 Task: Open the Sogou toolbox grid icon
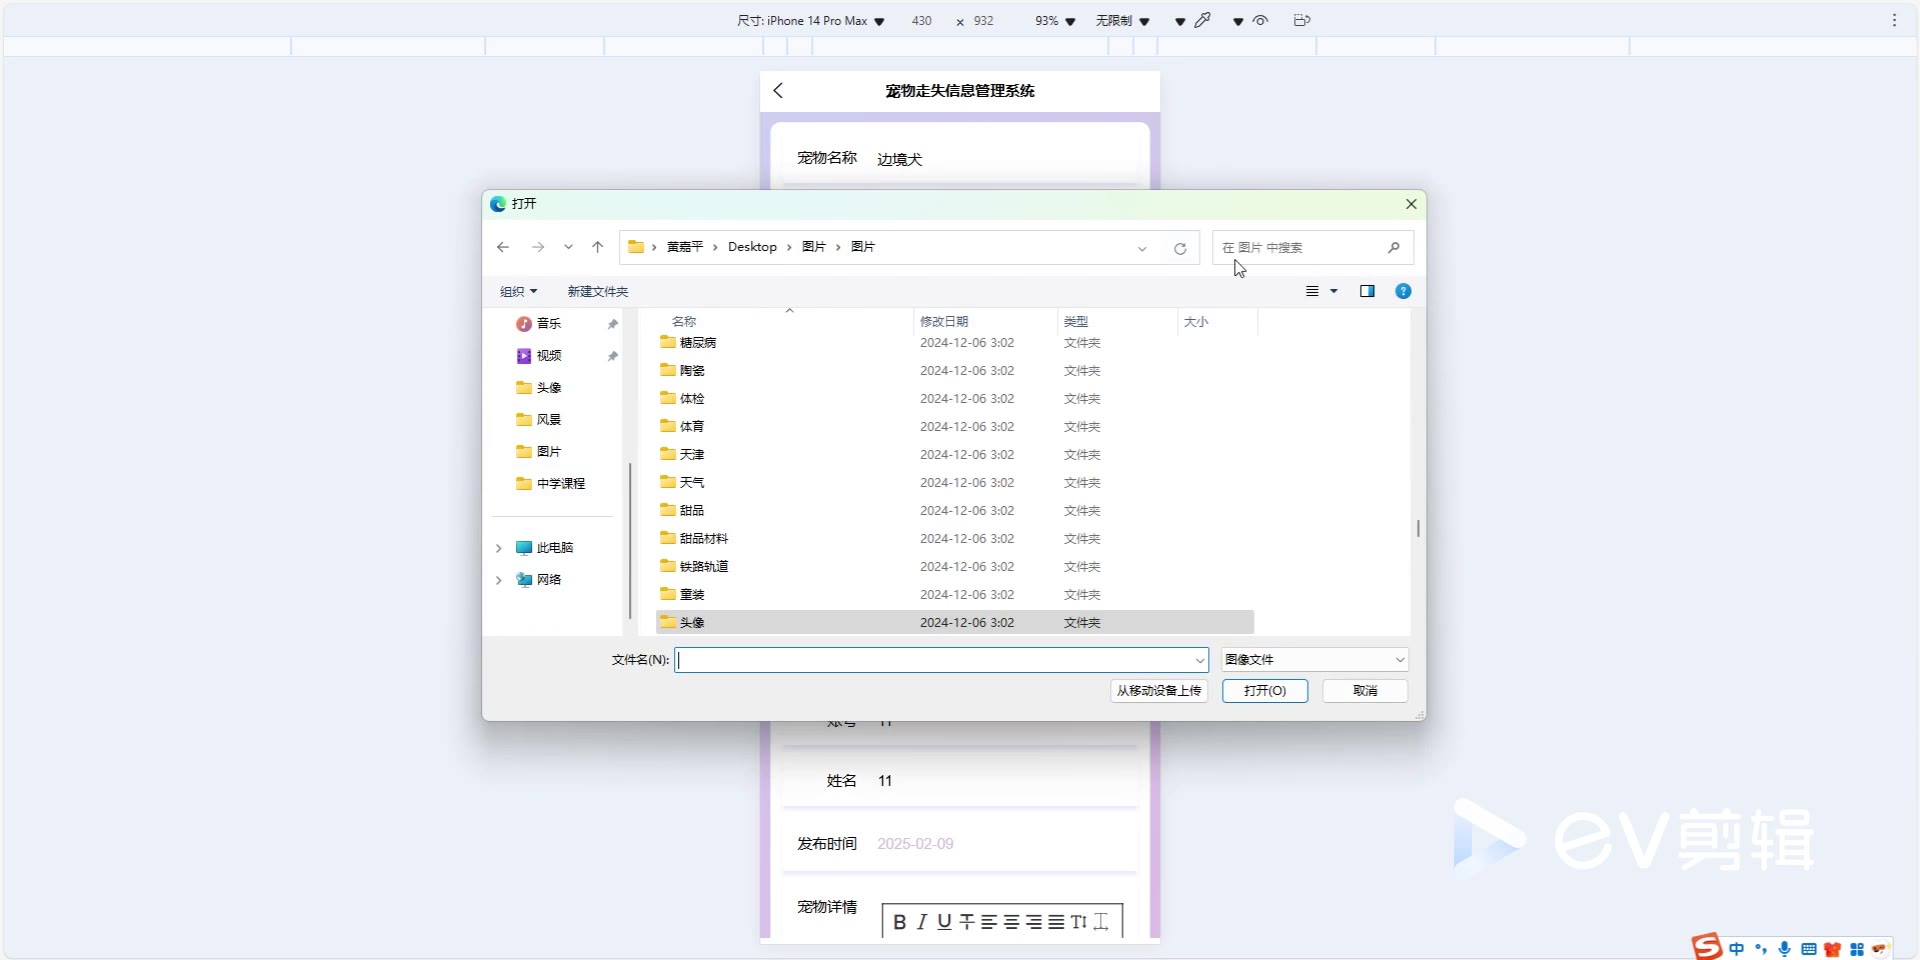click(x=1857, y=949)
